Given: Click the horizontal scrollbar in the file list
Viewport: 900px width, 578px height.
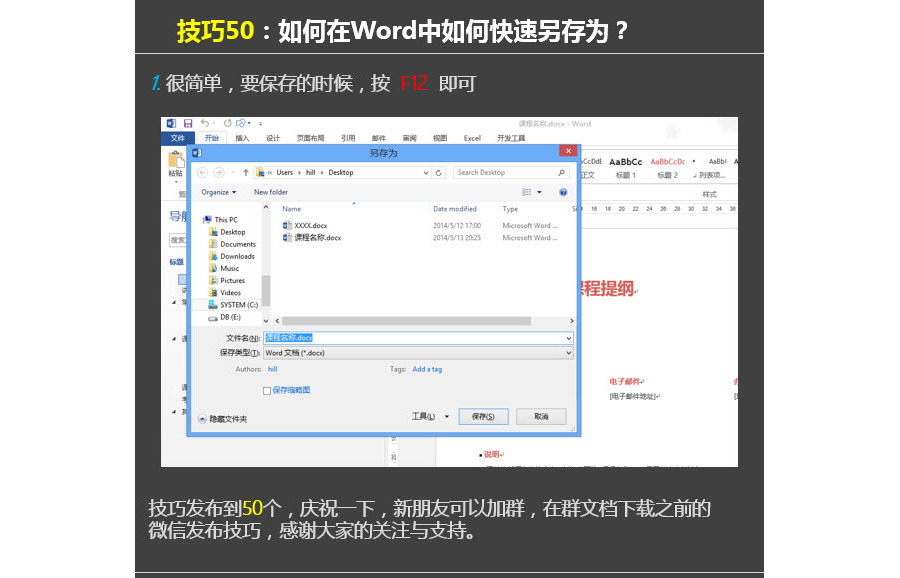Looking at the screenshot, I should (x=406, y=321).
